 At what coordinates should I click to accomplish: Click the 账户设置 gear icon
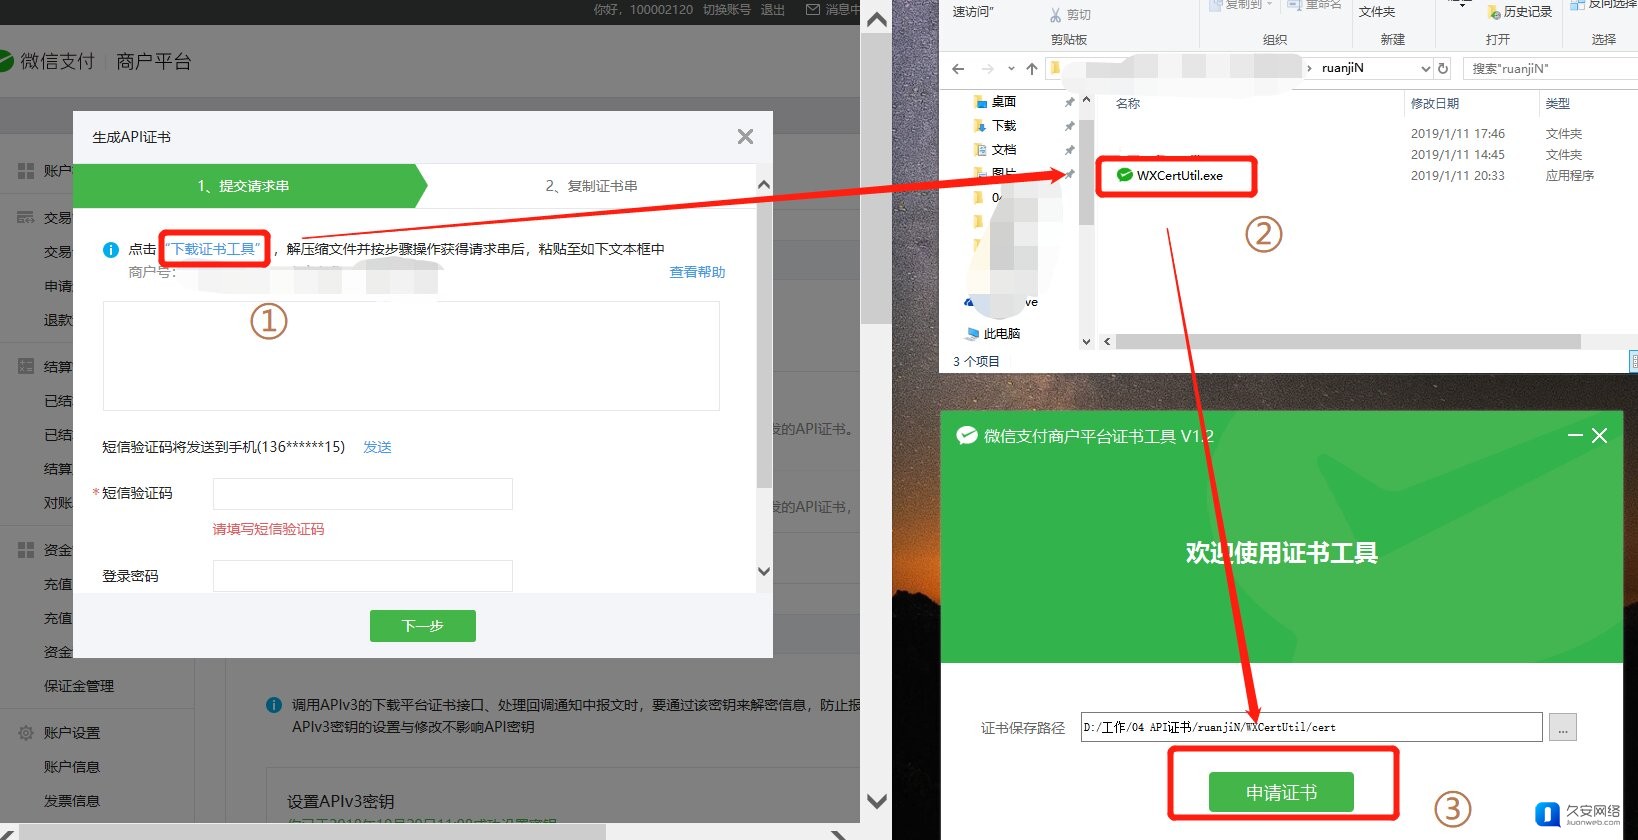[x=26, y=733]
